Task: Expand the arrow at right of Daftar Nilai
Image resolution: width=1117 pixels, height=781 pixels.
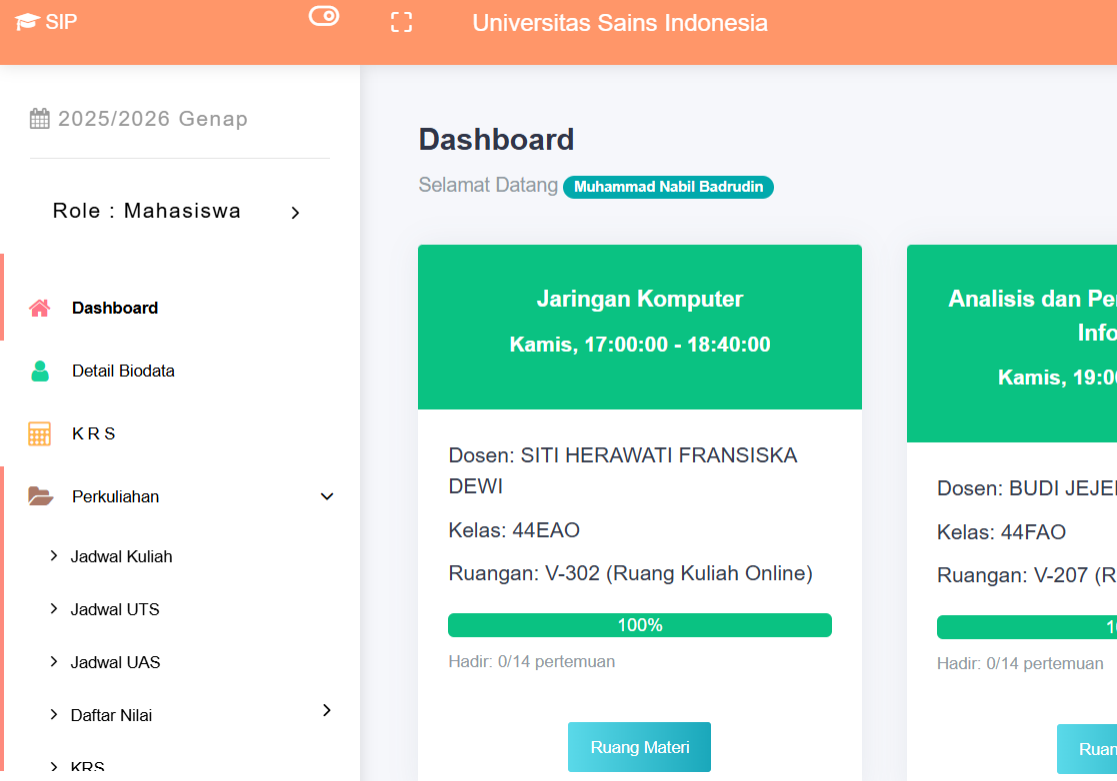Action: point(327,710)
